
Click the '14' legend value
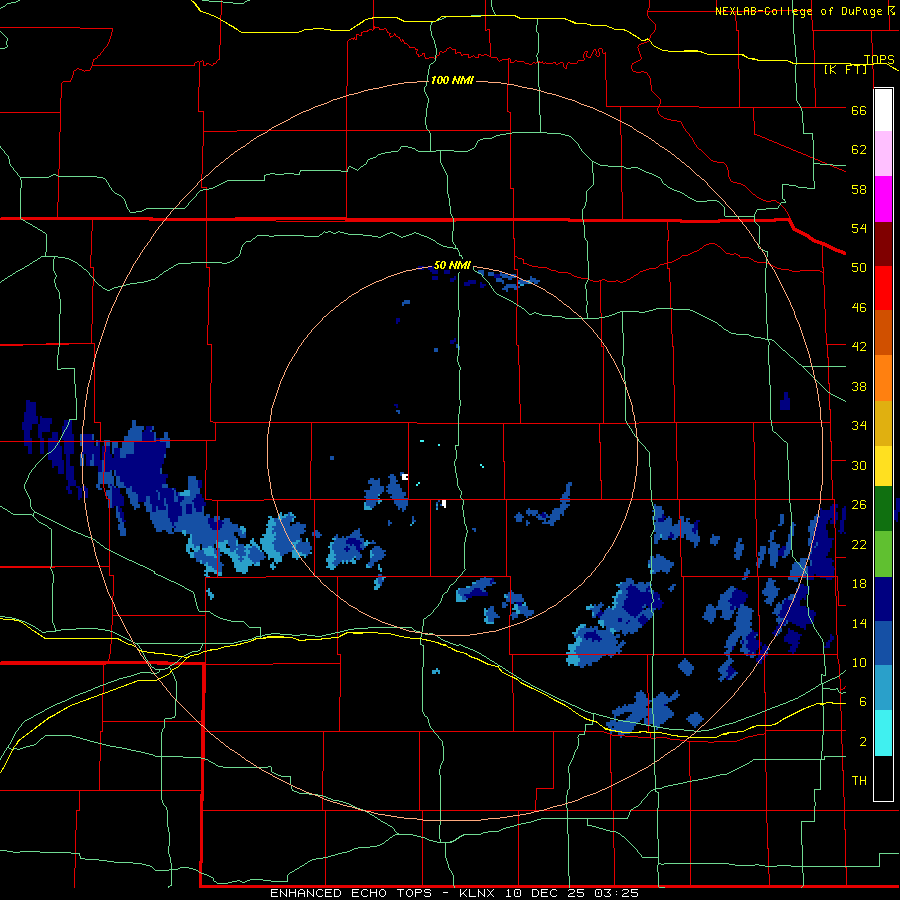[x=859, y=623]
